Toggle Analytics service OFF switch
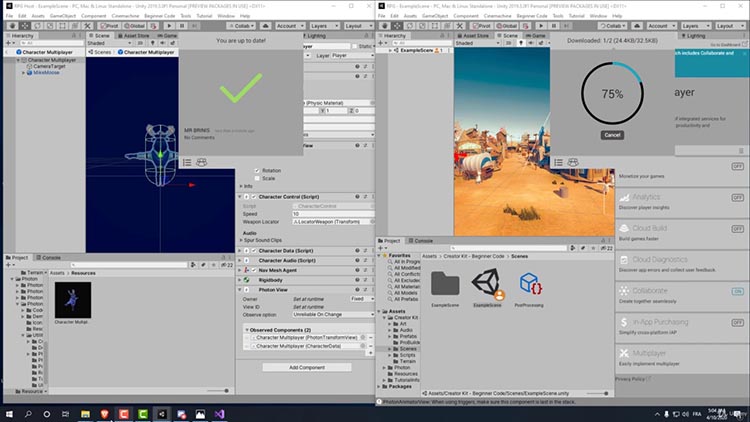 (738, 198)
